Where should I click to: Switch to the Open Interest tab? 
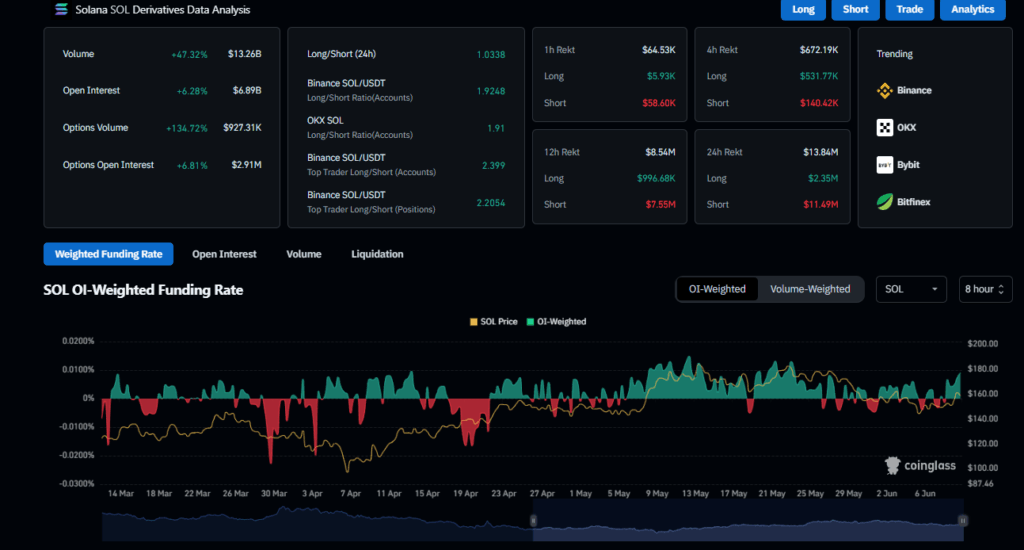click(x=224, y=254)
